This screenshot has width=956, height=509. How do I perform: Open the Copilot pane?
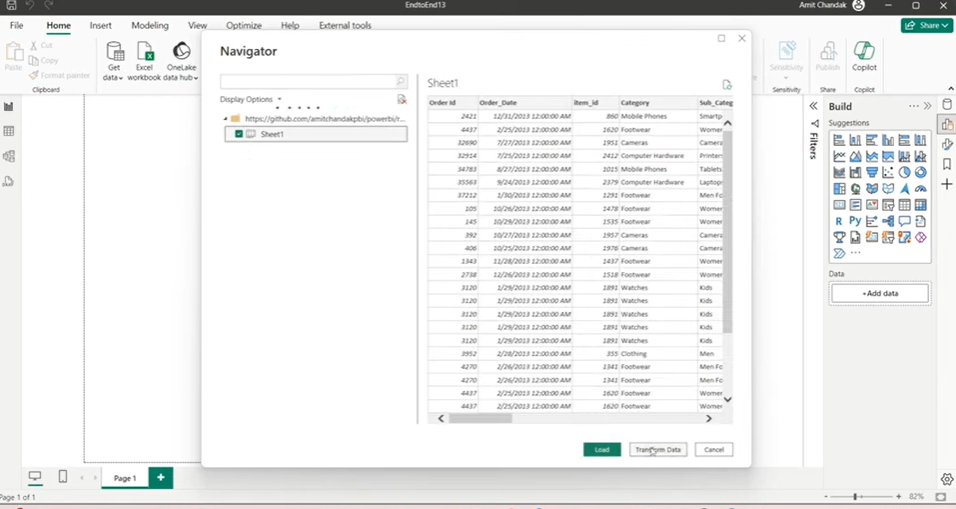click(864, 56)
